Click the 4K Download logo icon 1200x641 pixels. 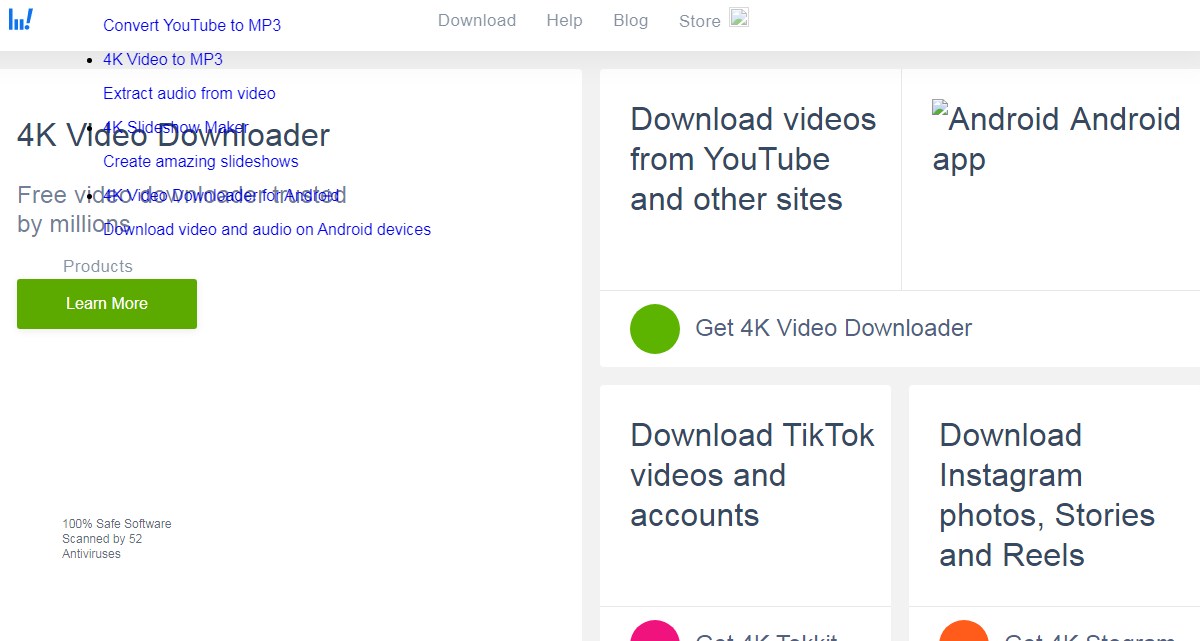tap(20, 19)
